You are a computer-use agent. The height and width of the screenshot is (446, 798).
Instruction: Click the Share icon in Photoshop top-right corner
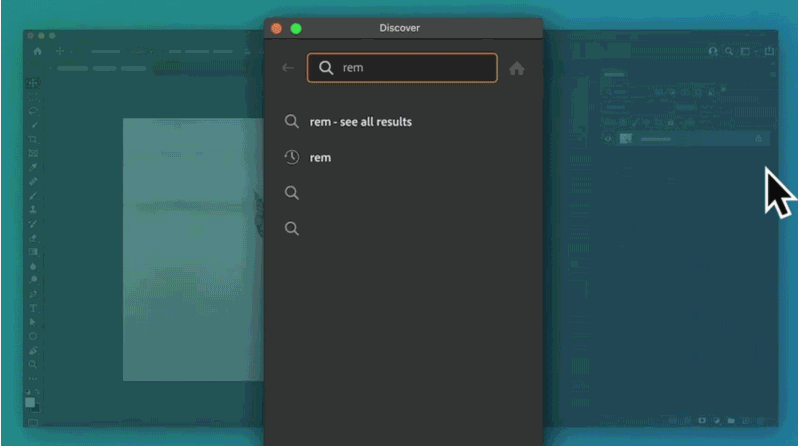point(769,50)
